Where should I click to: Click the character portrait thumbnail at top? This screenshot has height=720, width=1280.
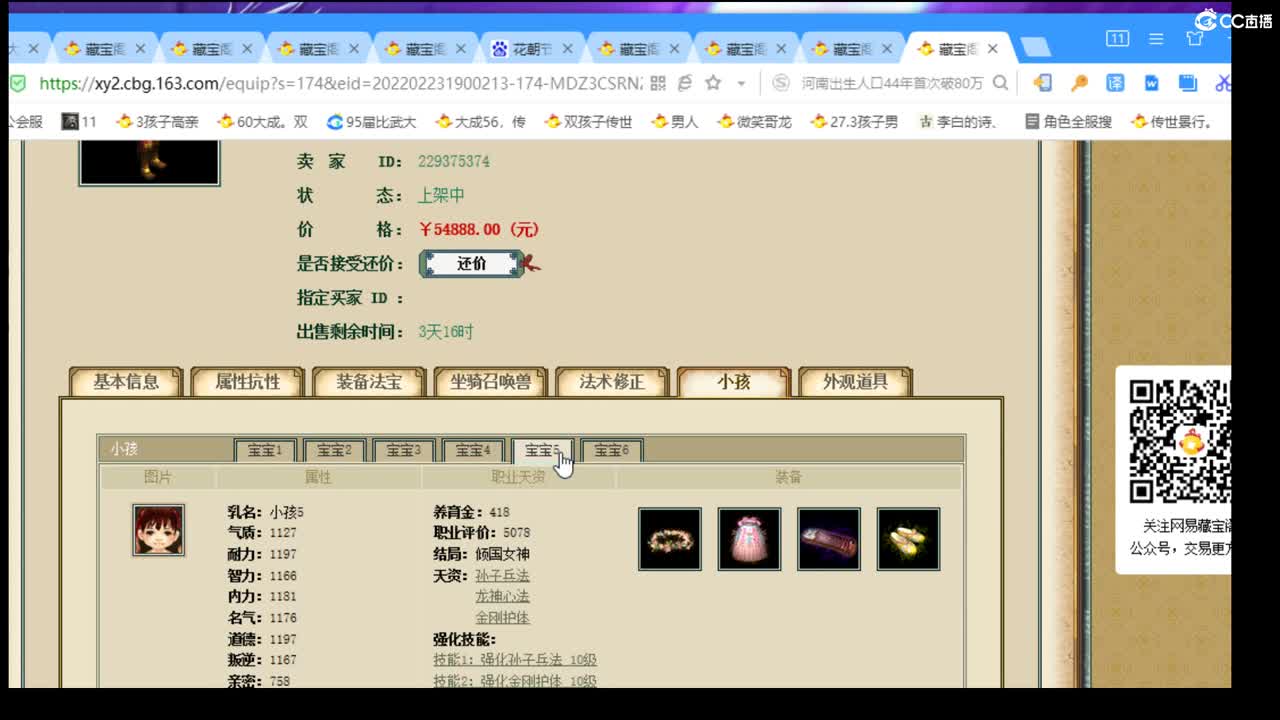coord(149,162)
